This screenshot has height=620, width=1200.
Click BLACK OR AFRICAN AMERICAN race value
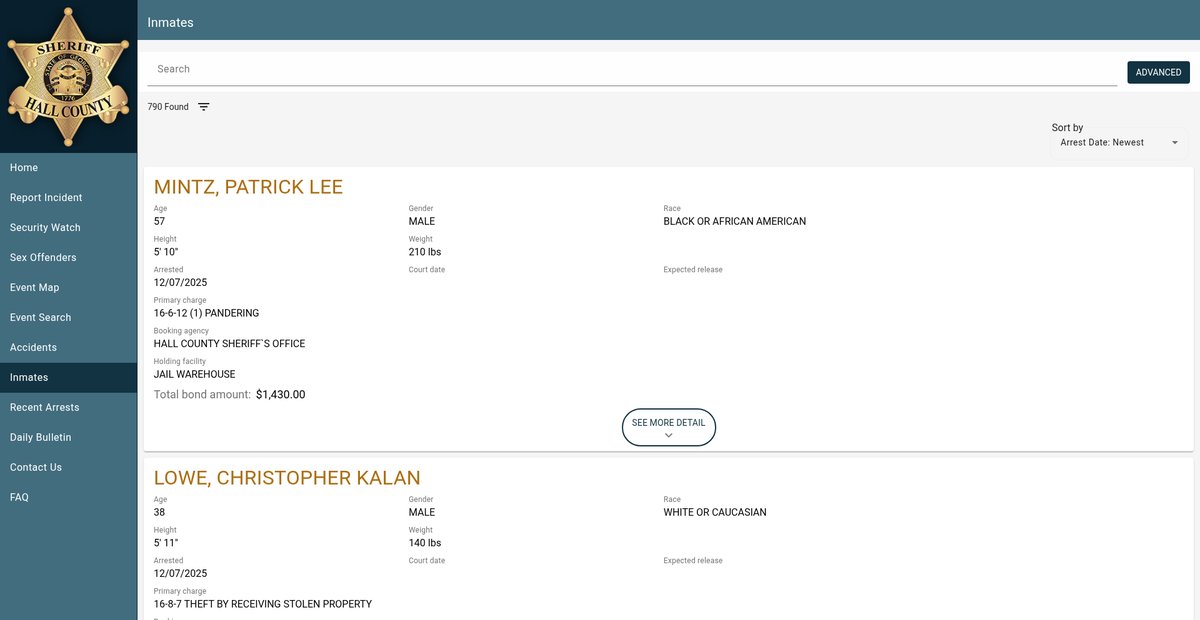coord(734,222)
